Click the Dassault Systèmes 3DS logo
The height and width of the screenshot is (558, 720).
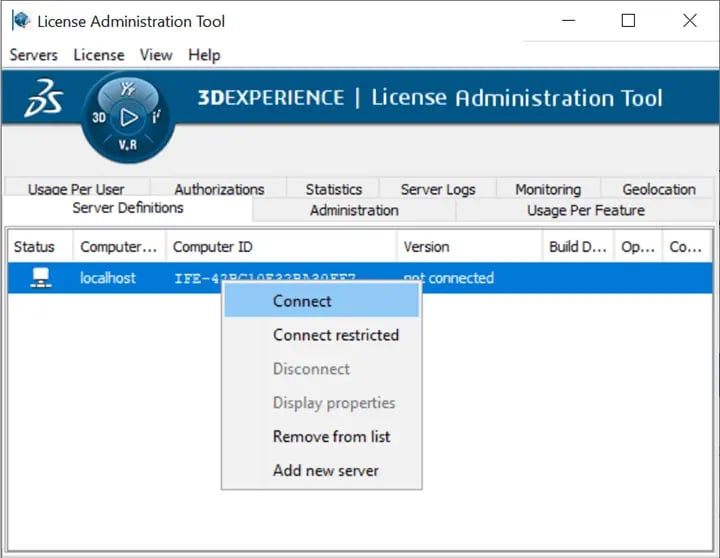click(x=44, y=98)
